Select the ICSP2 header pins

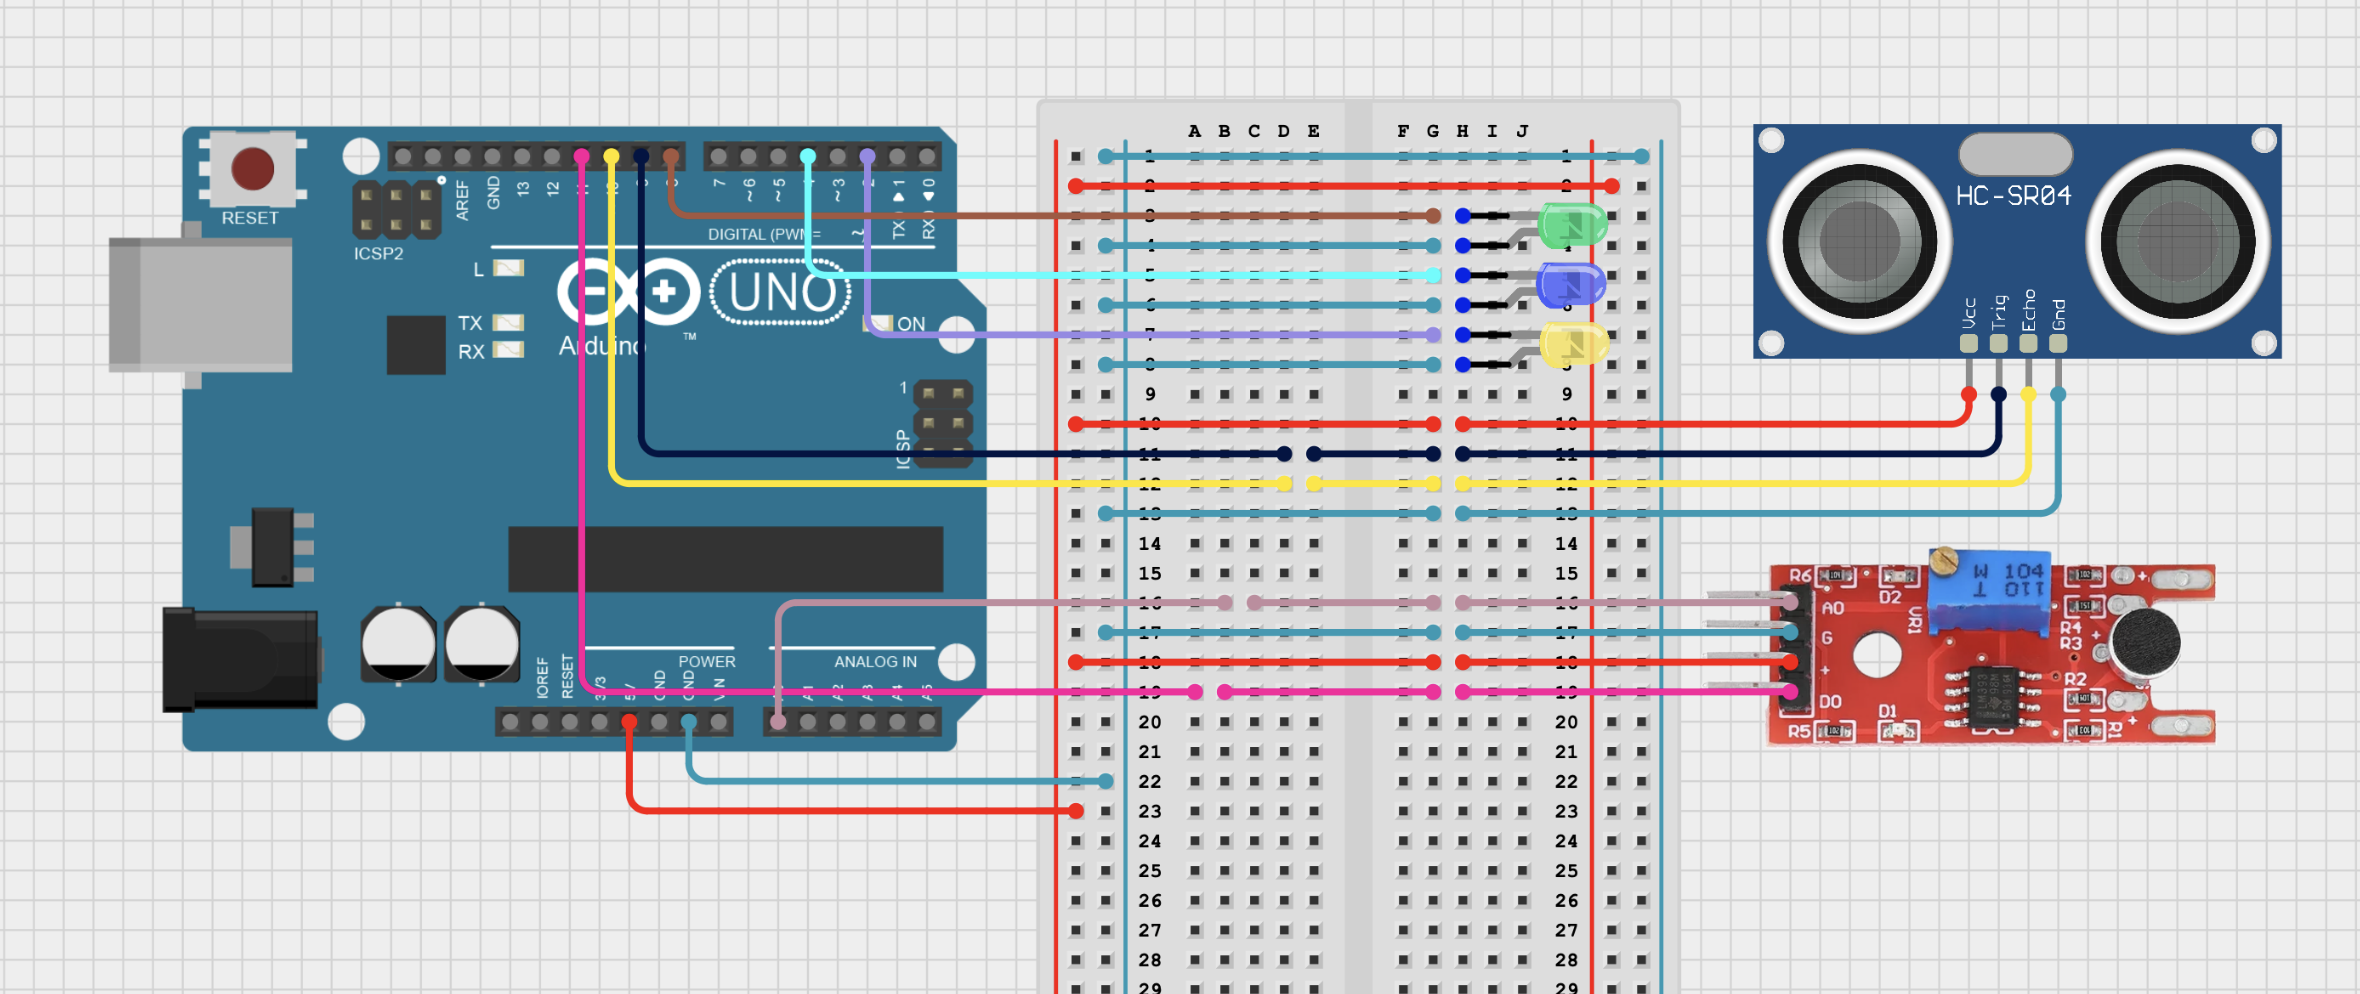pos(397,210)
